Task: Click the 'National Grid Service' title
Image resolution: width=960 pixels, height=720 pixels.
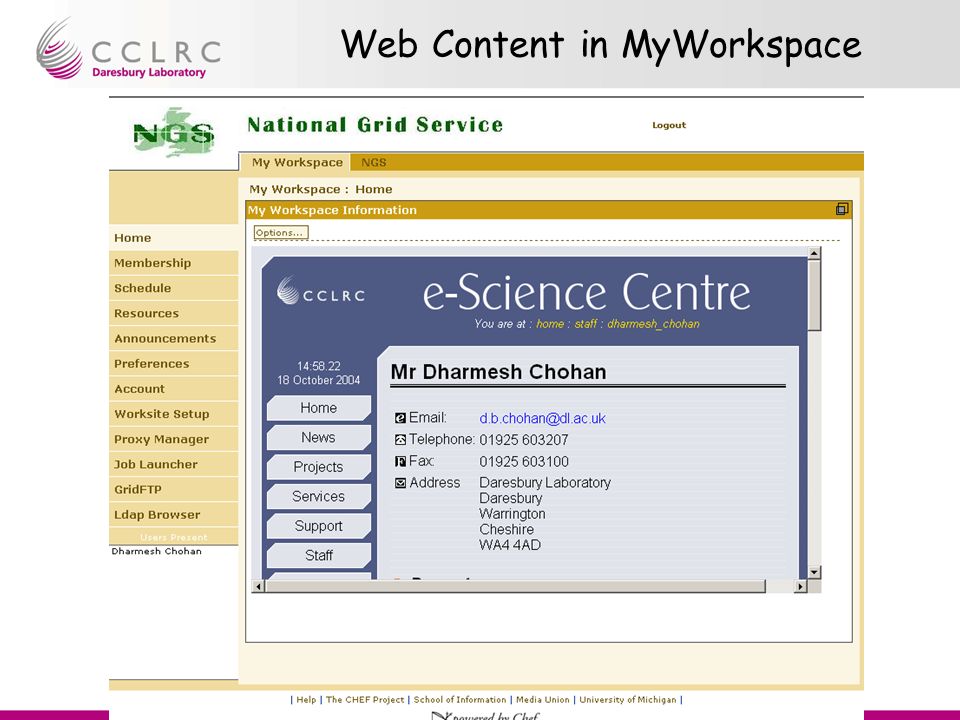Action: click(x=375, y=125)
